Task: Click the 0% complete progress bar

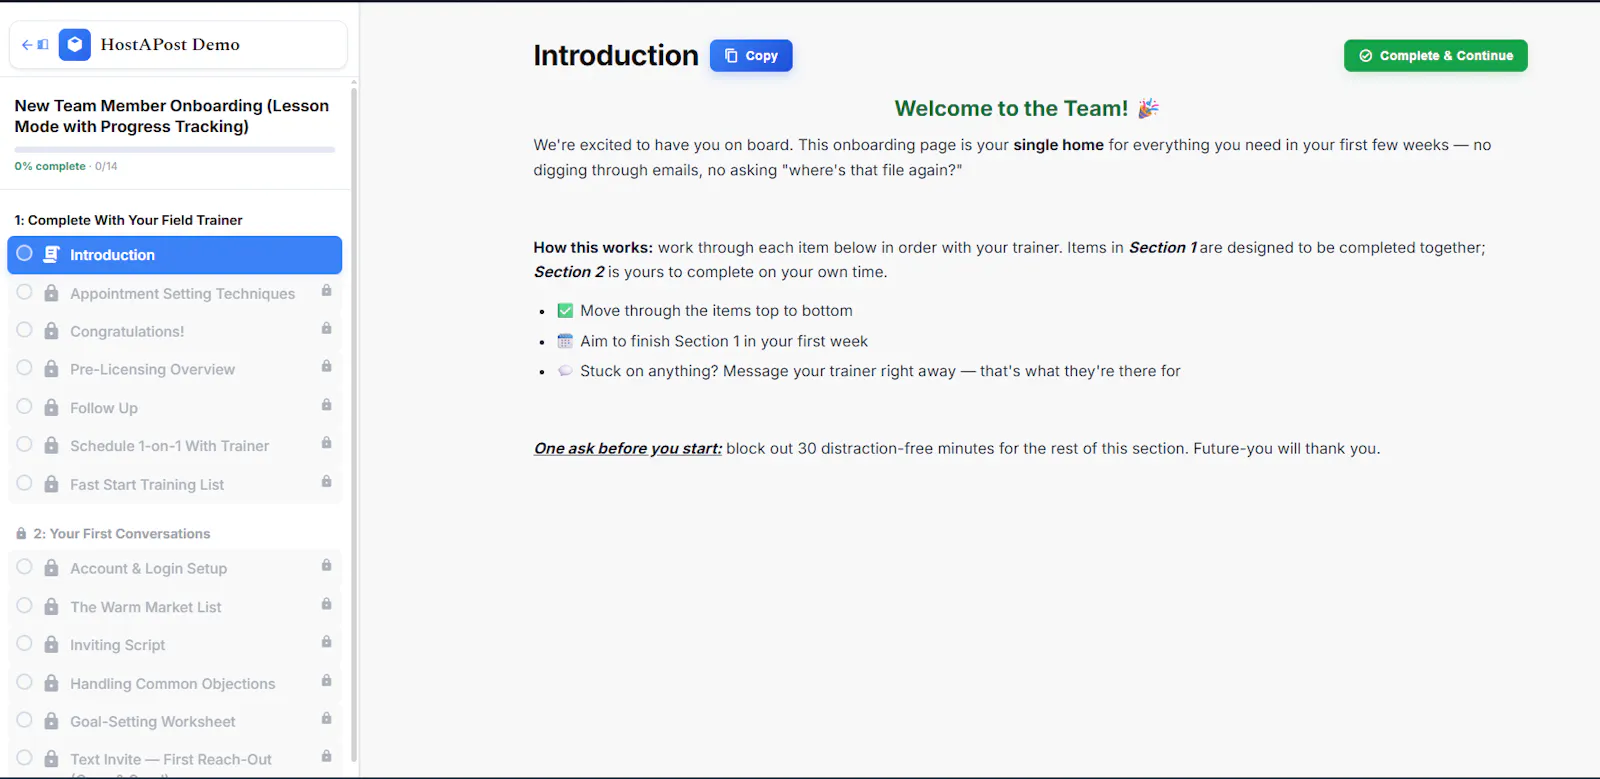Action: click(175, 150)
